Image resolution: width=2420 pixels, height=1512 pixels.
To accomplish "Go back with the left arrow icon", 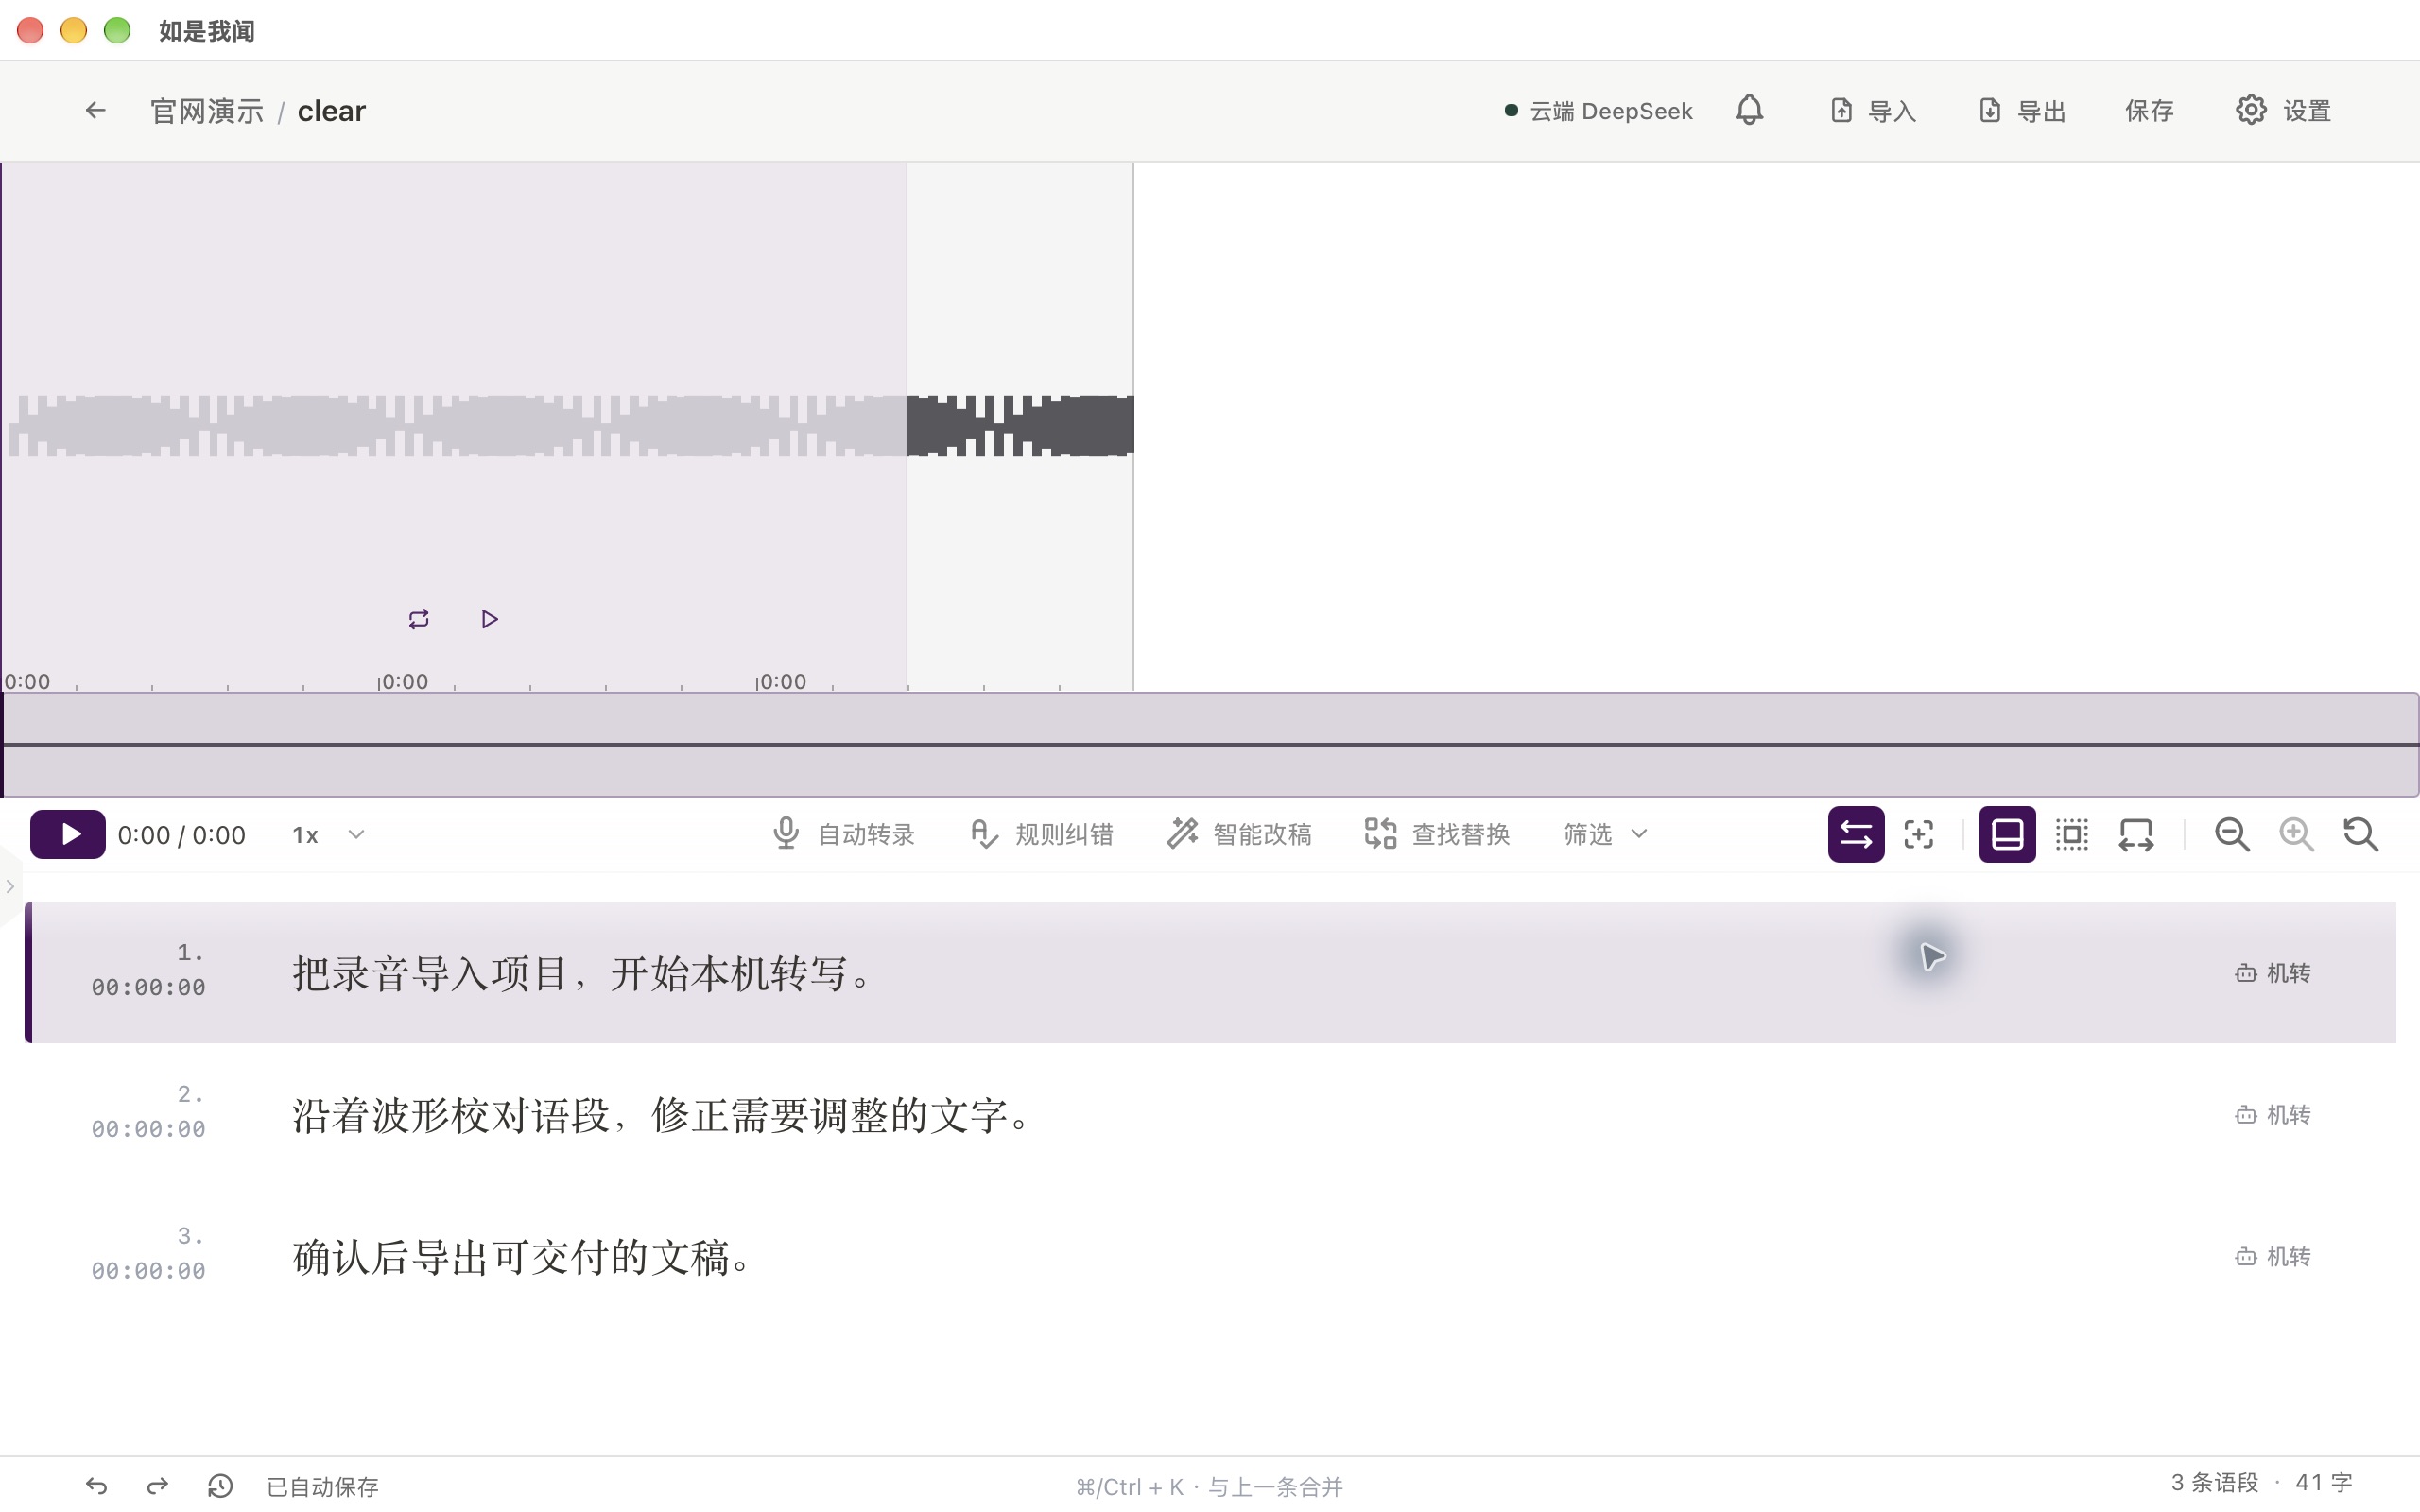I will coord(95,110).
